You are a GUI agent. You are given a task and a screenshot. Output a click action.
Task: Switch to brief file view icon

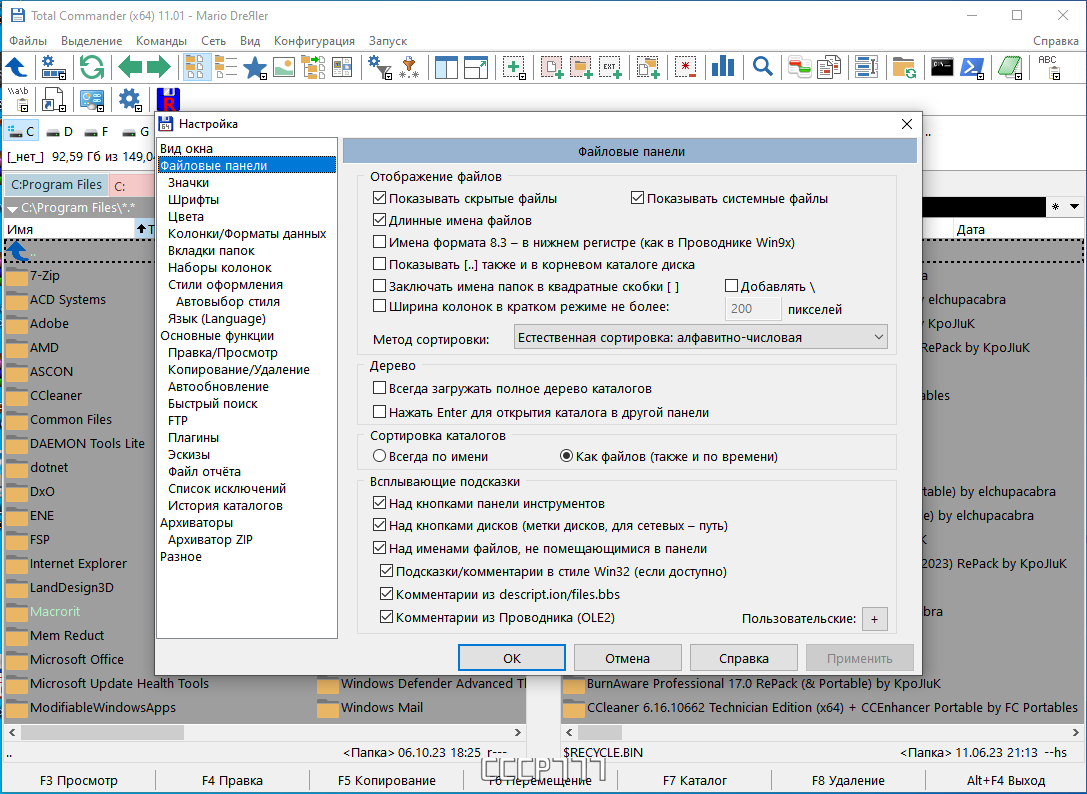point(197,67)
